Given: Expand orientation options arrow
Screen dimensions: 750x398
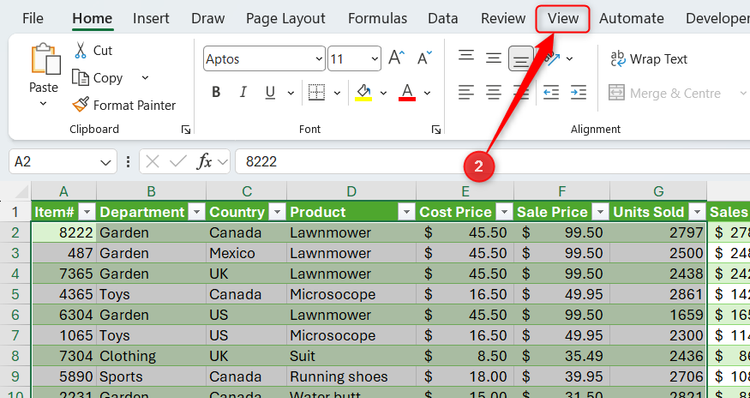Looking at the screenshot, I should 569,59.
